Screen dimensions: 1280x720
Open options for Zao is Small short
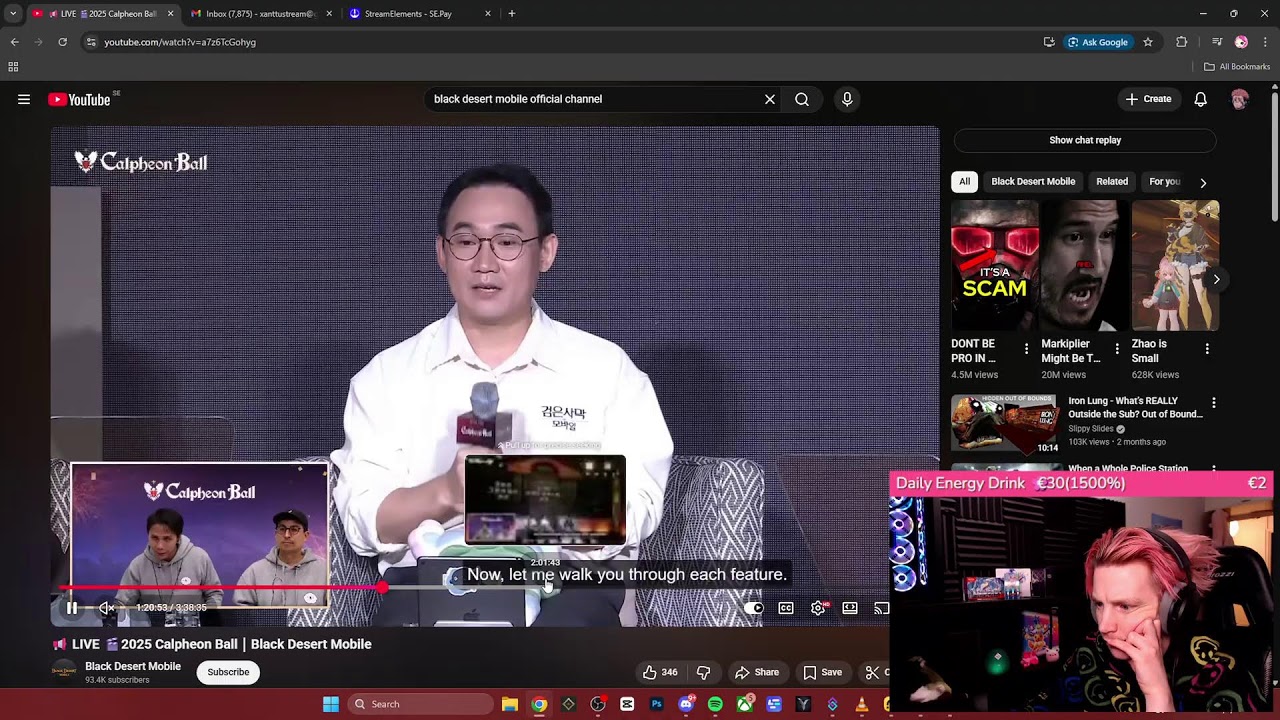[1207, 349]
